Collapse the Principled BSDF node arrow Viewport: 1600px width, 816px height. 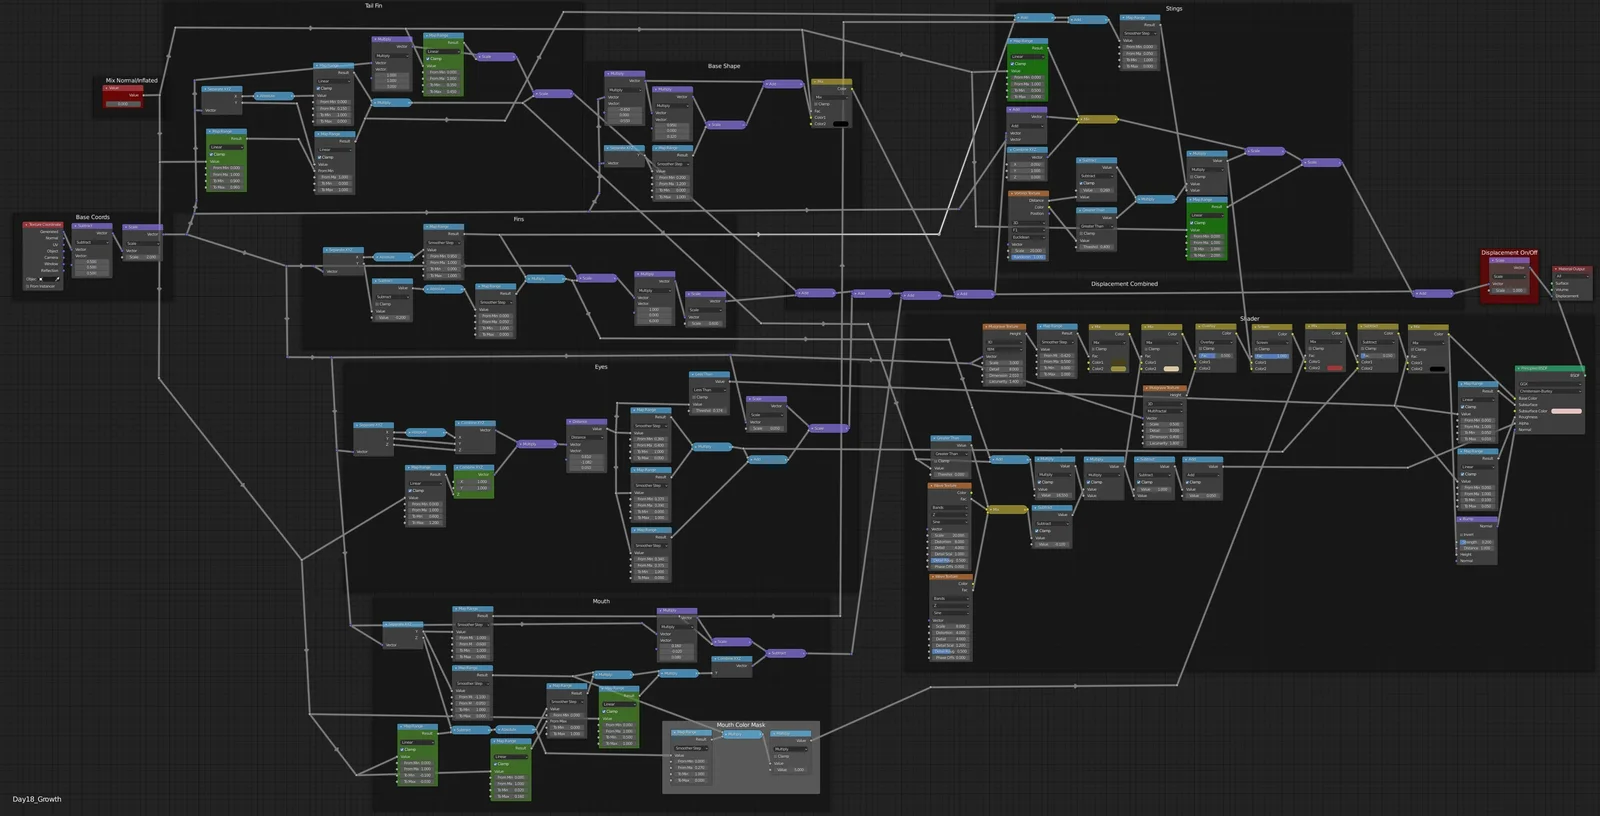coord(1519,368)
